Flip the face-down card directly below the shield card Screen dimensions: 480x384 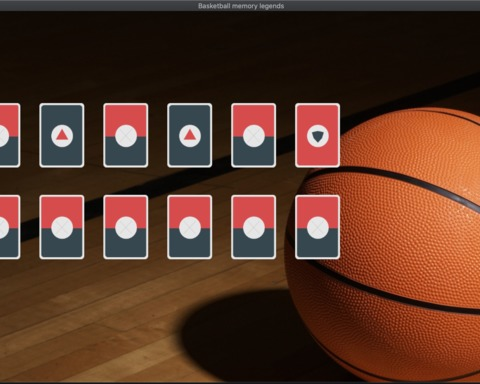coord(317,227)
